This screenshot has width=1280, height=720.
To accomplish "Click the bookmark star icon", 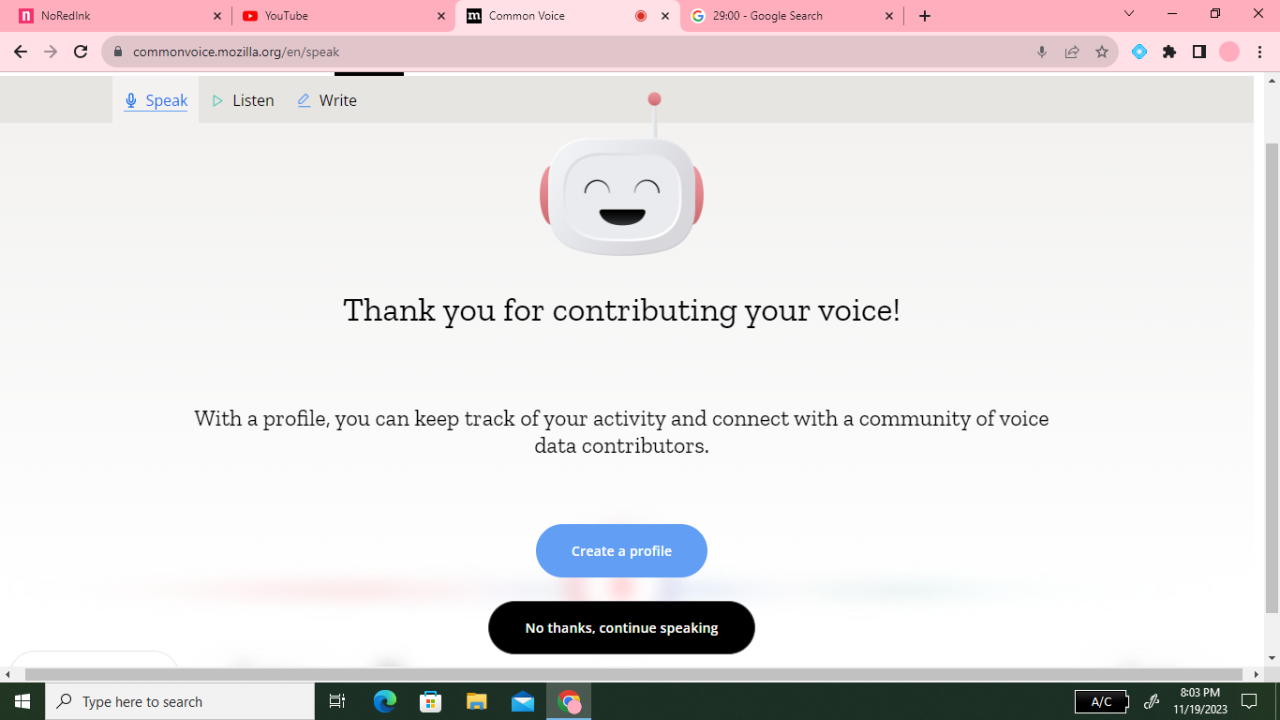I will (1102, 52).
